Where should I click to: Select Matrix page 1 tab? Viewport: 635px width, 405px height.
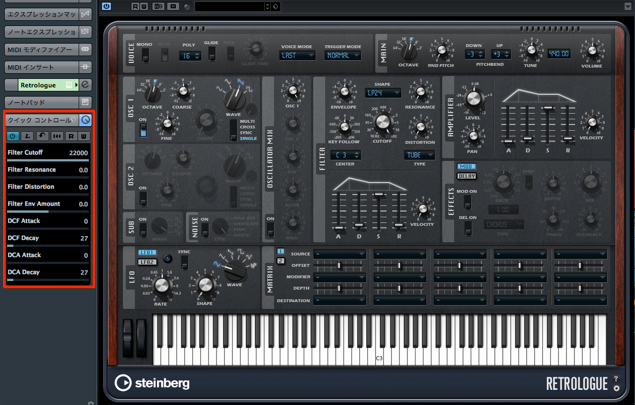[280, 252]
